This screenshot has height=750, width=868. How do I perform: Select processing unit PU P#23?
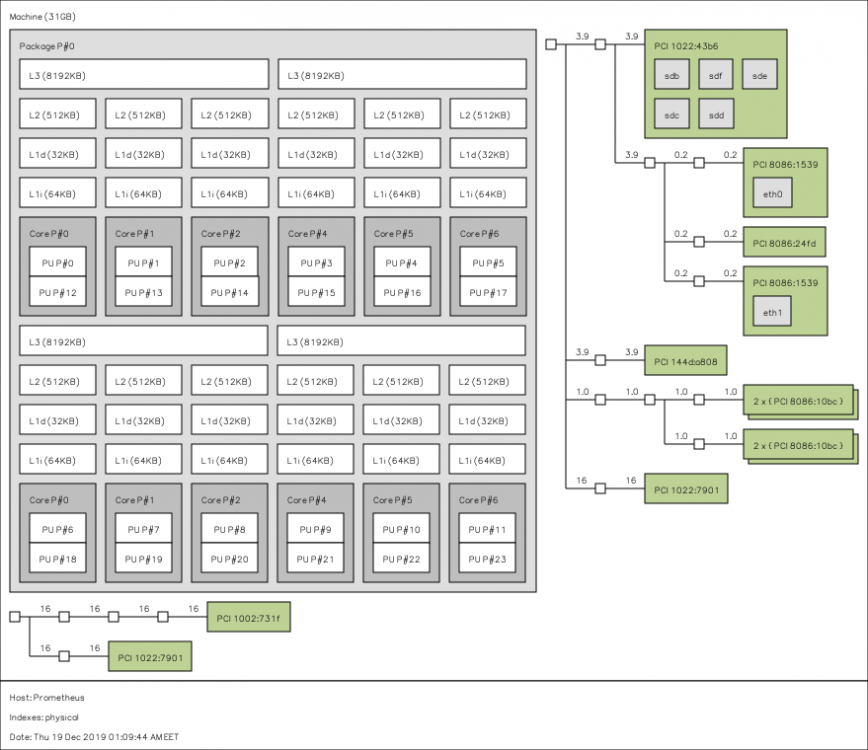point(487,557)
